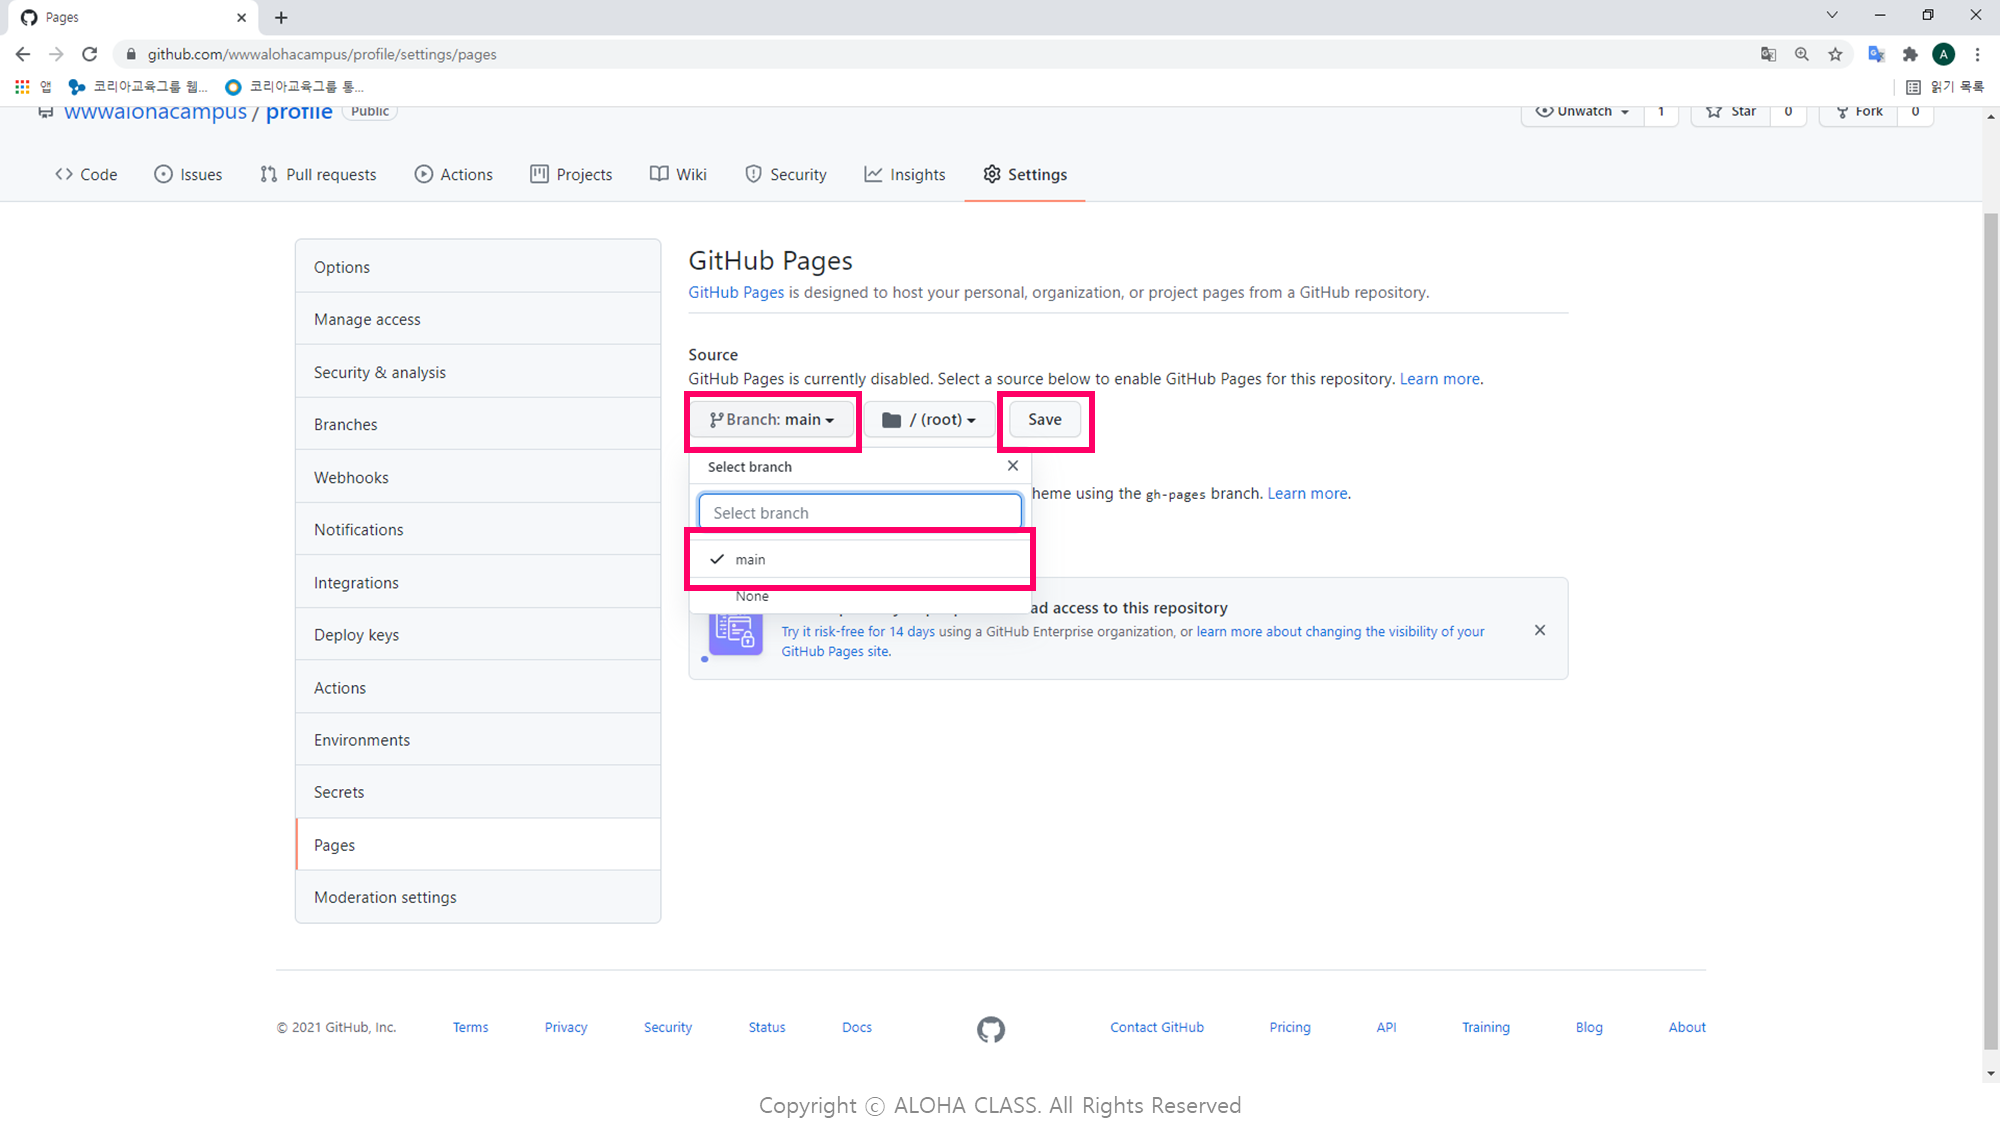The height and width of the screenshot is (1130, 2000).
Task: Click Try it risk-free for 14 days
Action: 858,632
